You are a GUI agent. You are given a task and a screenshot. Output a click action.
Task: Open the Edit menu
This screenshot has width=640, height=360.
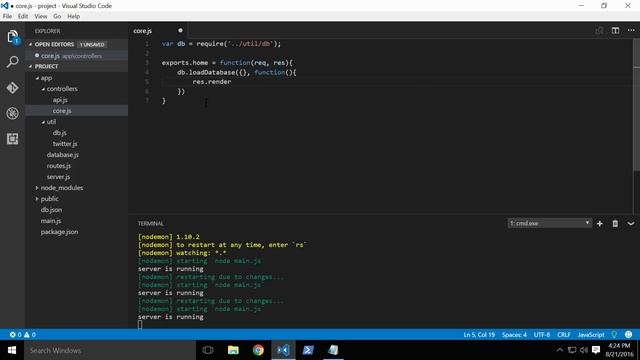23,16
